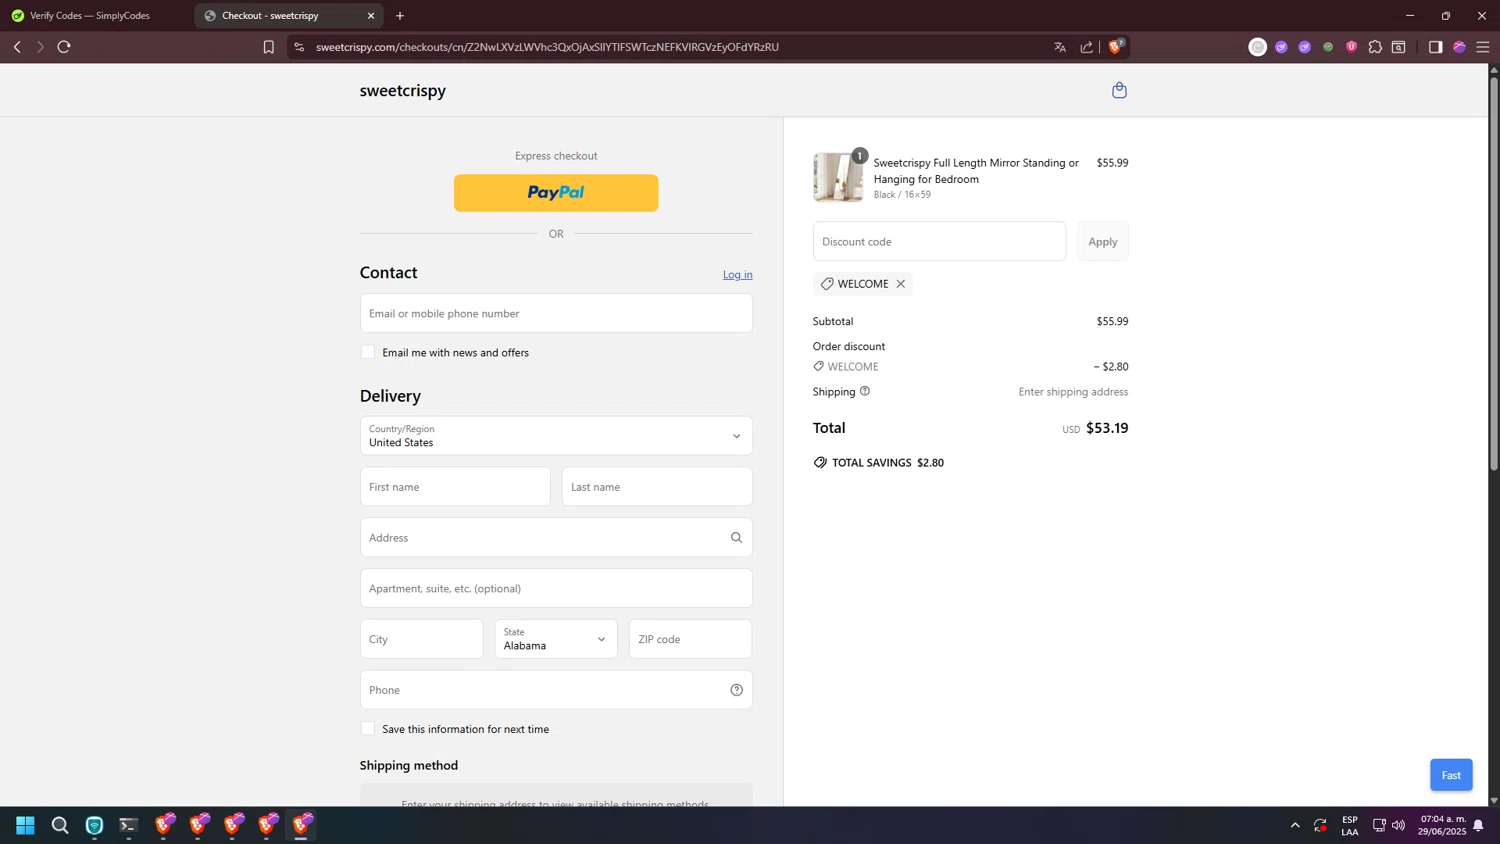Image resolution: width=1500 pixels, height=844 pixels.
Task: Open the translate page icon
Action: click(1060, 47)
